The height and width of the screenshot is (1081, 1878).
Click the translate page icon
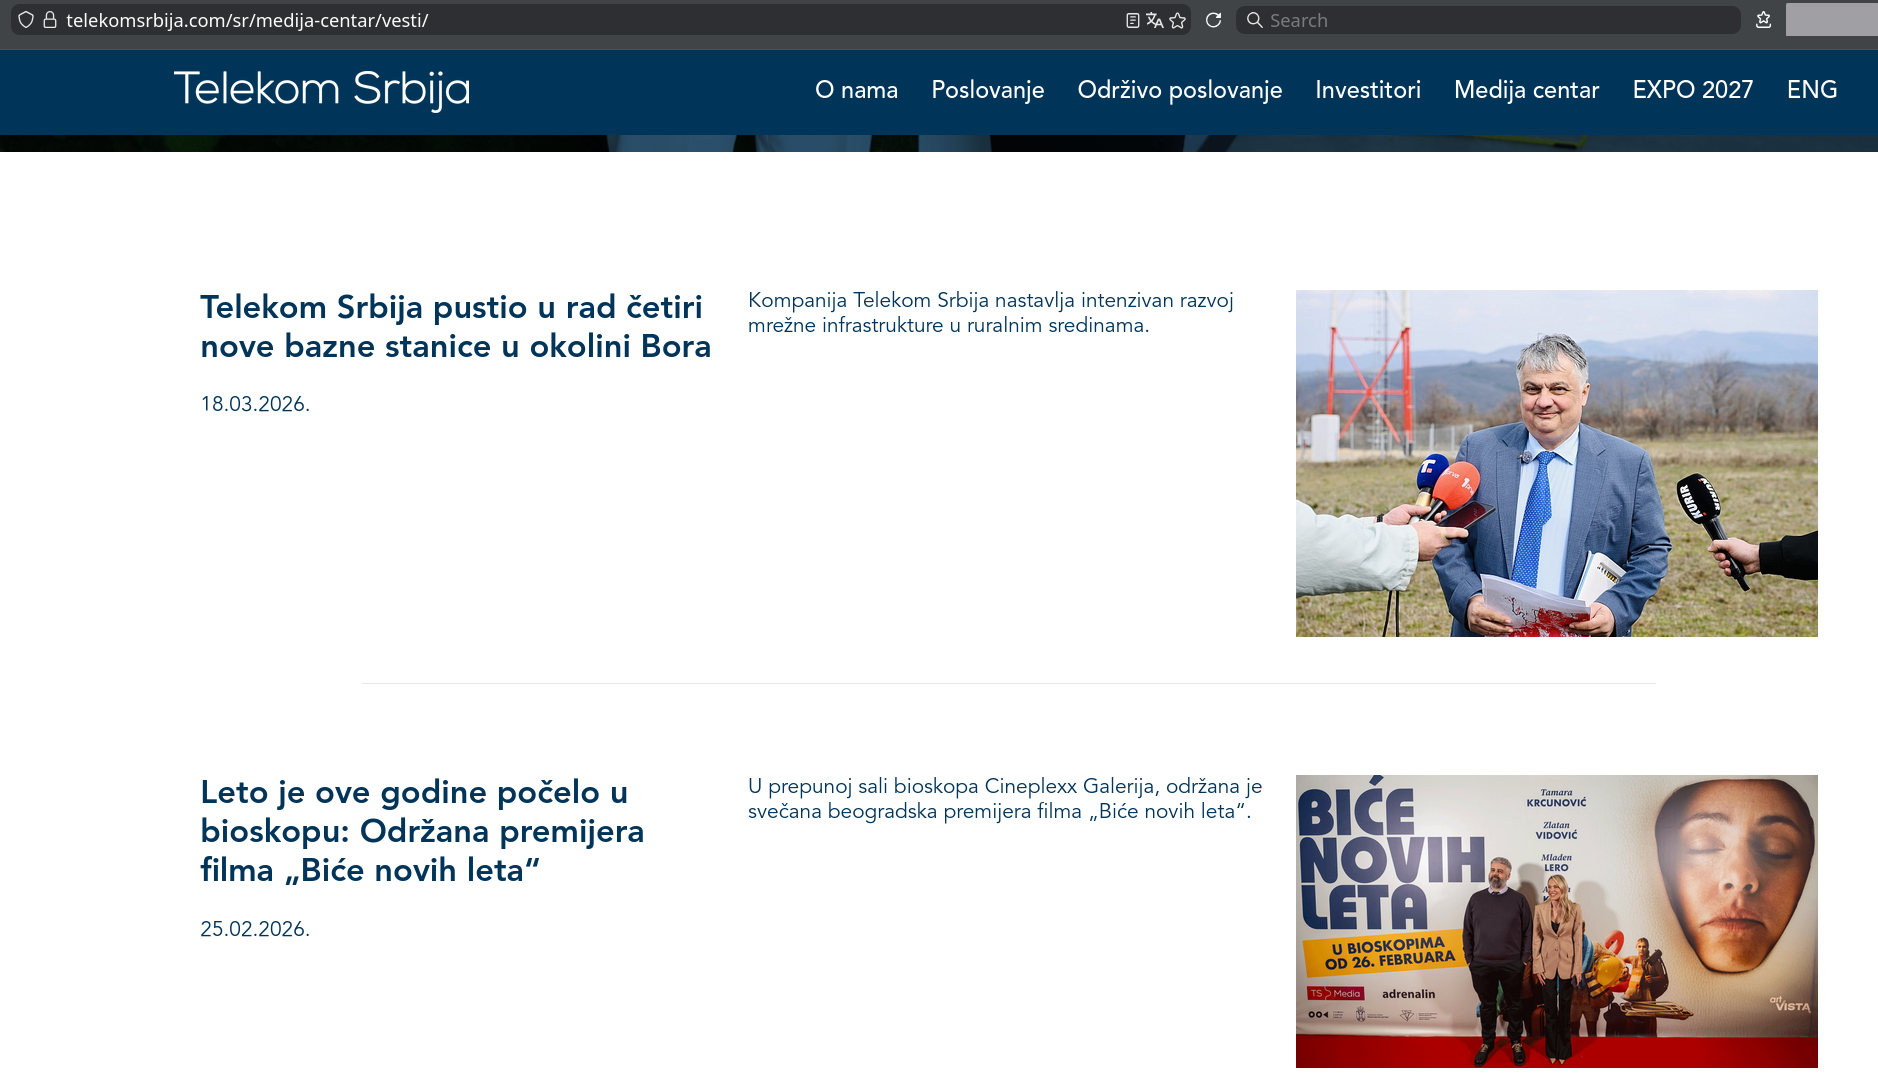[1155, 20]
